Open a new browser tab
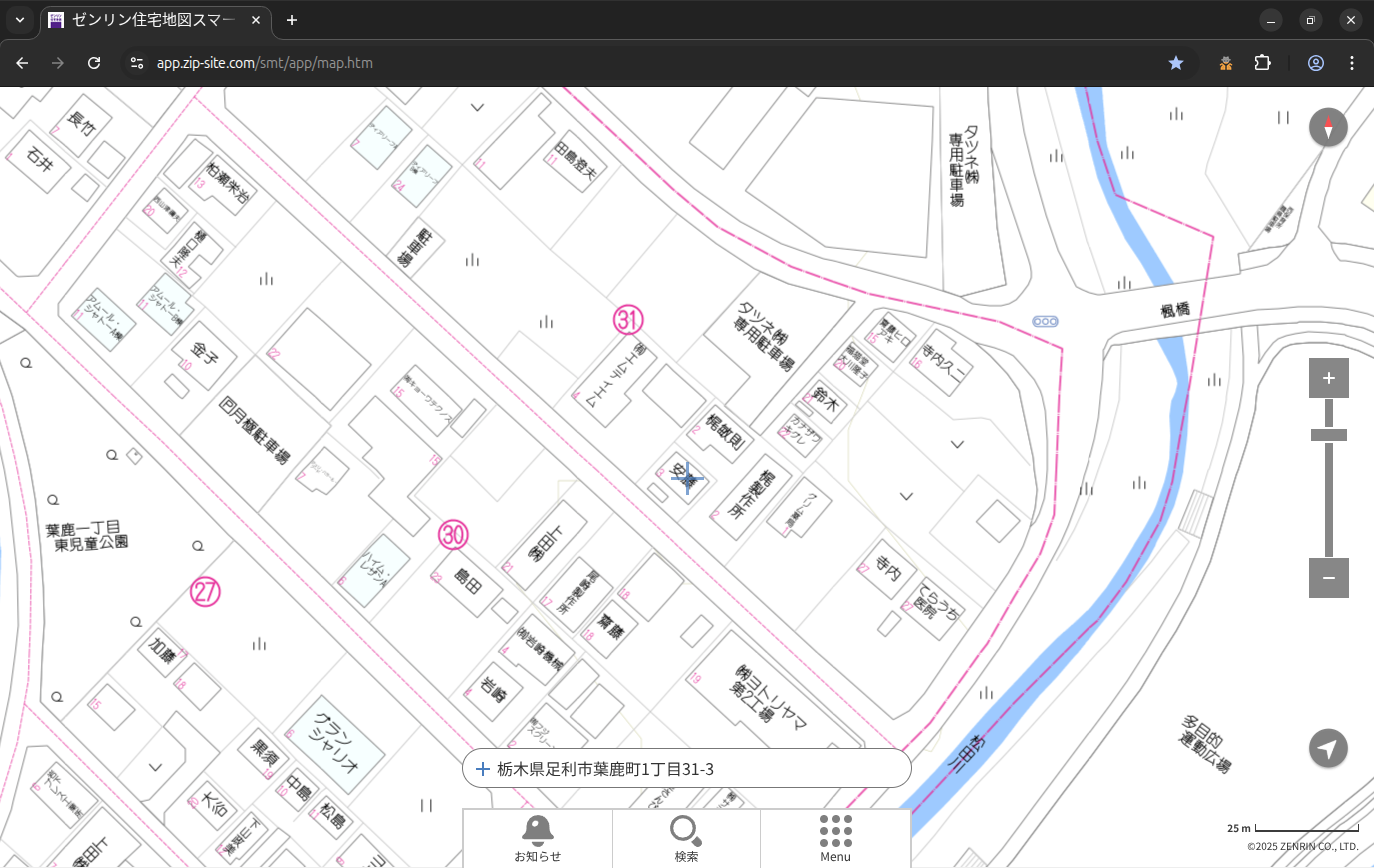 [291, 20]
